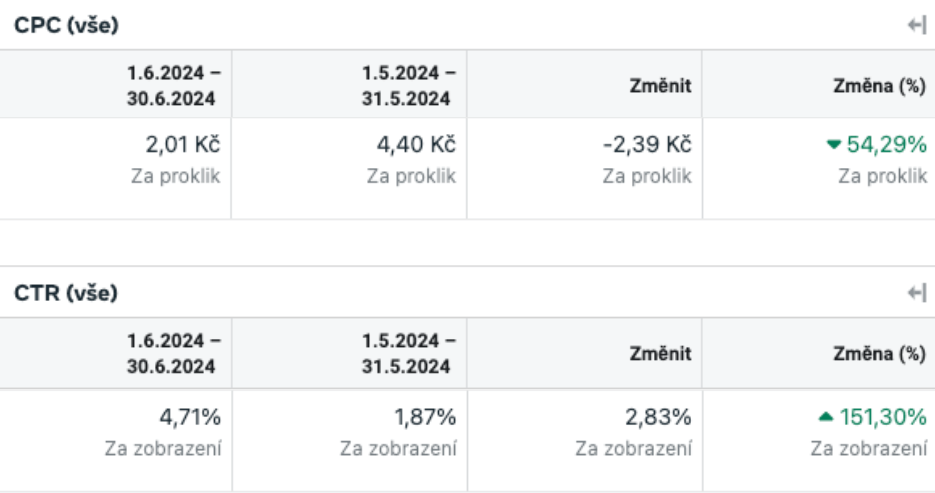The width and height of the screenshot is (935, 493).
Task: Select the -2,39 Kč change cell
Action: tap(585, 168)
